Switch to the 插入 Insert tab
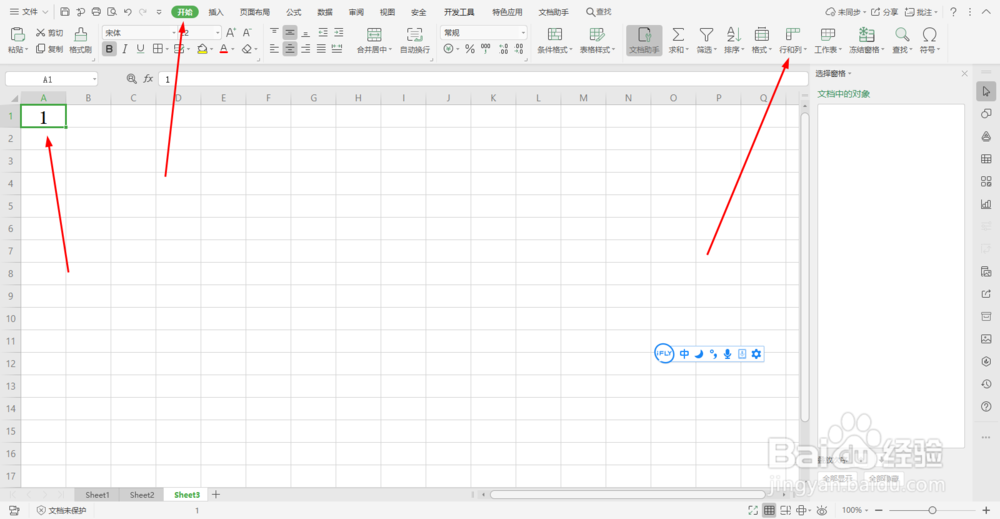1000x519 pixels. click(x=216, y=12)
